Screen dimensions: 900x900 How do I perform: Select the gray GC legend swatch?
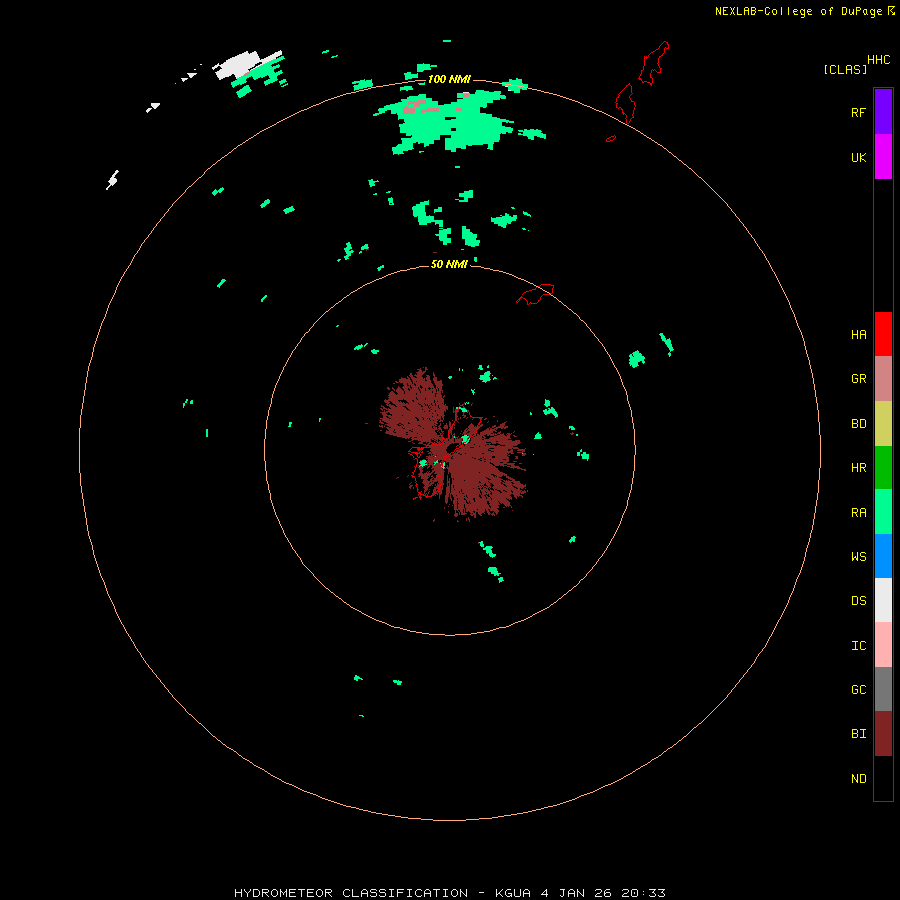[x=883, y=689]
